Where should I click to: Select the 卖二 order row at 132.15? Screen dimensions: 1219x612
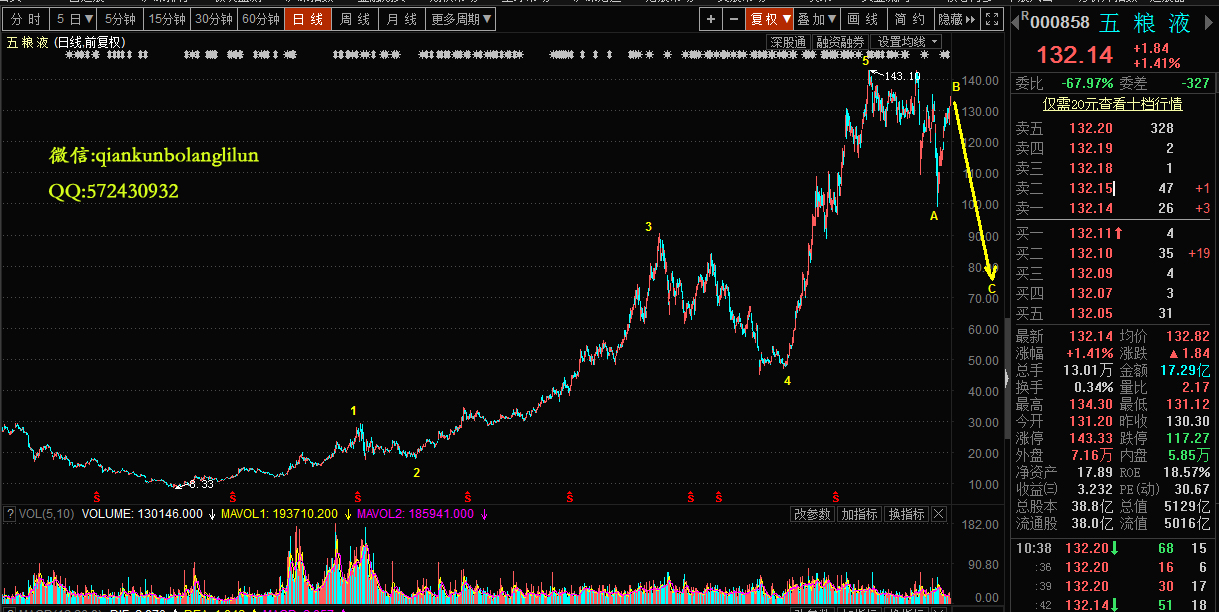1114,188
